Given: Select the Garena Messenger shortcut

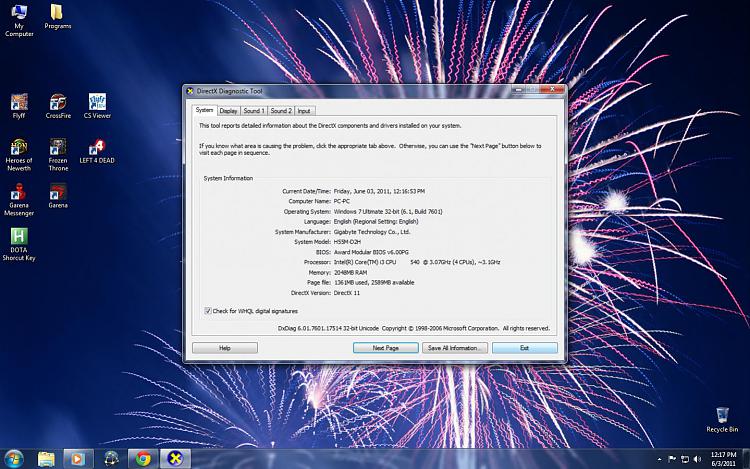Looking at the screenshot, I should point(19,200).
